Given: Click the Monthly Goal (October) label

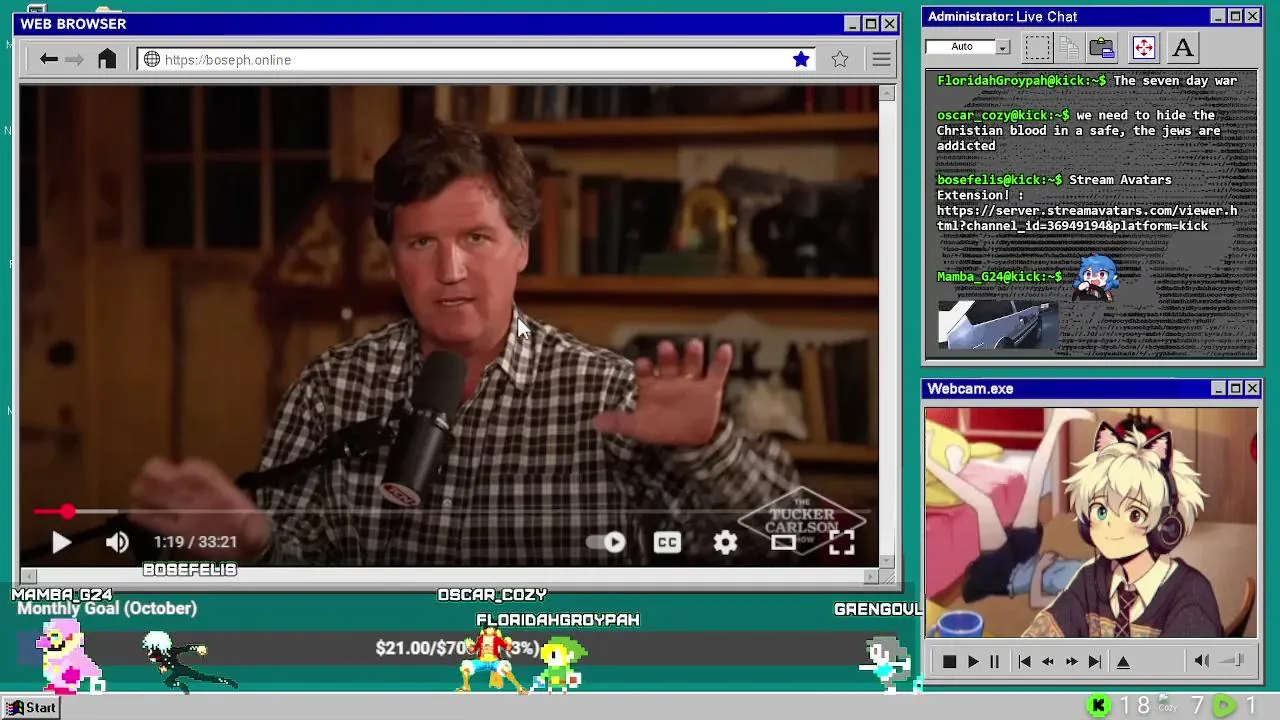Looking at the screenshot, I should pyautogui.click(x=107, y=608).
